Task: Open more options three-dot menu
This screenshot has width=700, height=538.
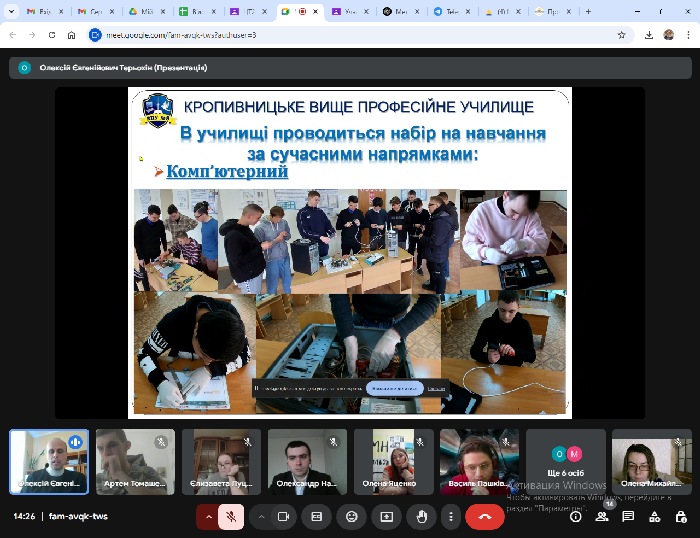Action: click(x=451, y=517)
